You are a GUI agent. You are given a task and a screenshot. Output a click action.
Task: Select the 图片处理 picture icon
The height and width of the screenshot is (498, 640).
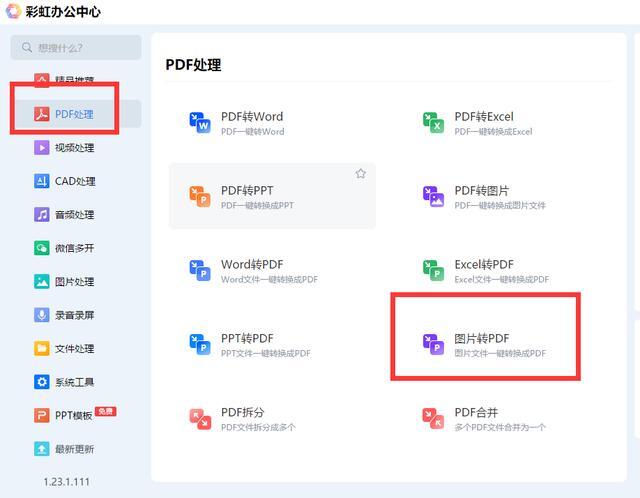point(42,282)
